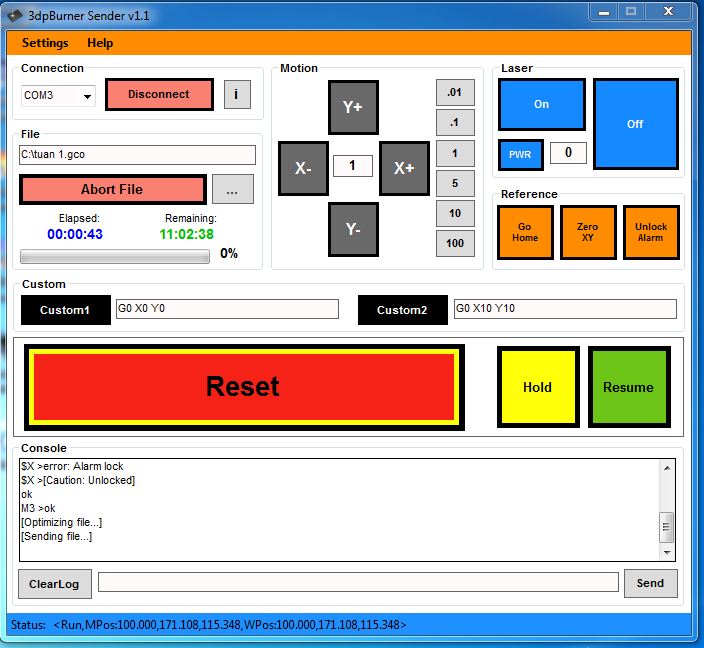Abort the running file

pos(112,190)
